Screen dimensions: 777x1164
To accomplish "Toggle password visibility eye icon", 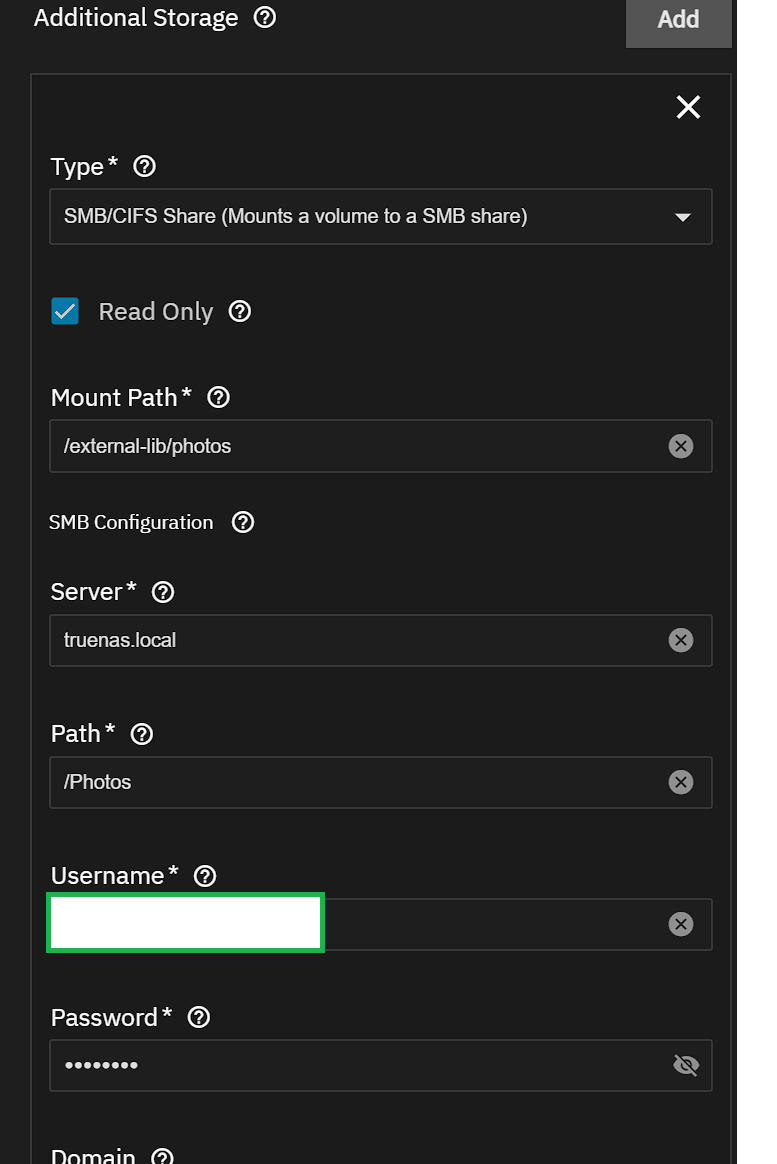I will pyautogui.click(x=686, y=1065).
